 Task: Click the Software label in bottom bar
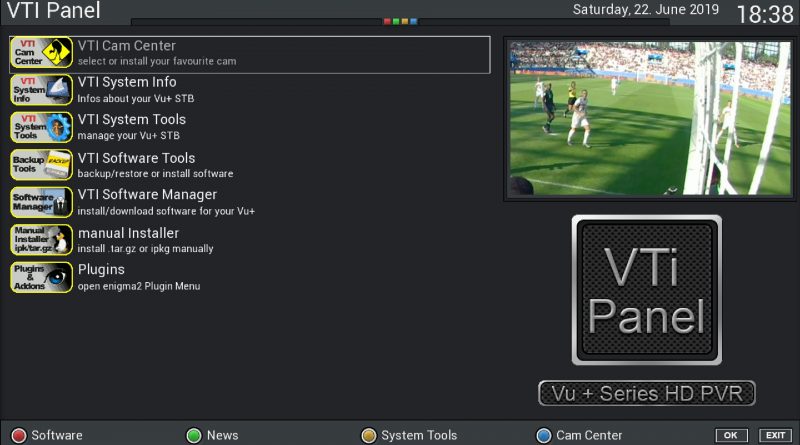click(57, 435)
